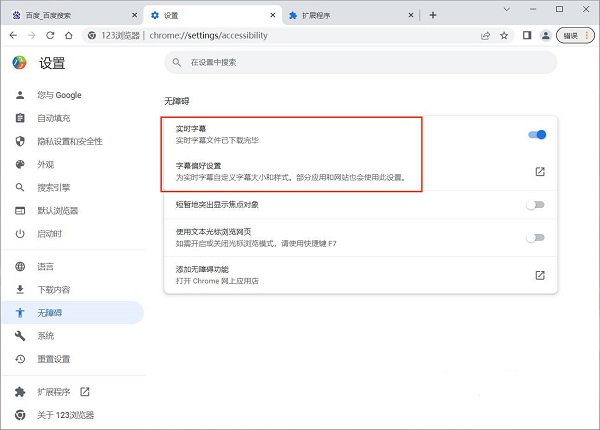Enable 短暂地突出显示焦点对象 toggle
This screenshot has height=430, width=600.
535,205
